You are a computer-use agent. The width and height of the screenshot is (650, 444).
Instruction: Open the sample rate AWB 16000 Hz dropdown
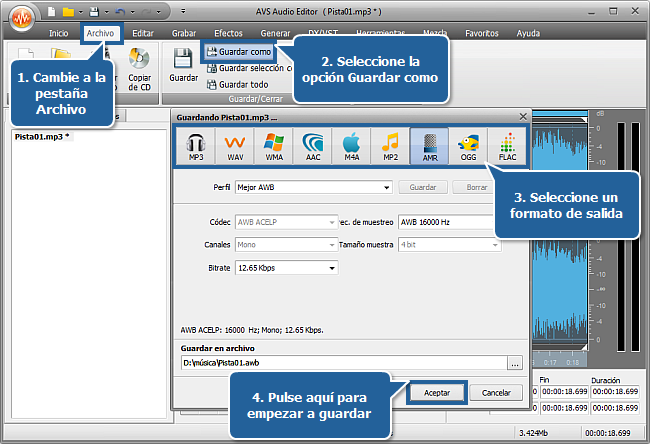(x=447, y=222)
